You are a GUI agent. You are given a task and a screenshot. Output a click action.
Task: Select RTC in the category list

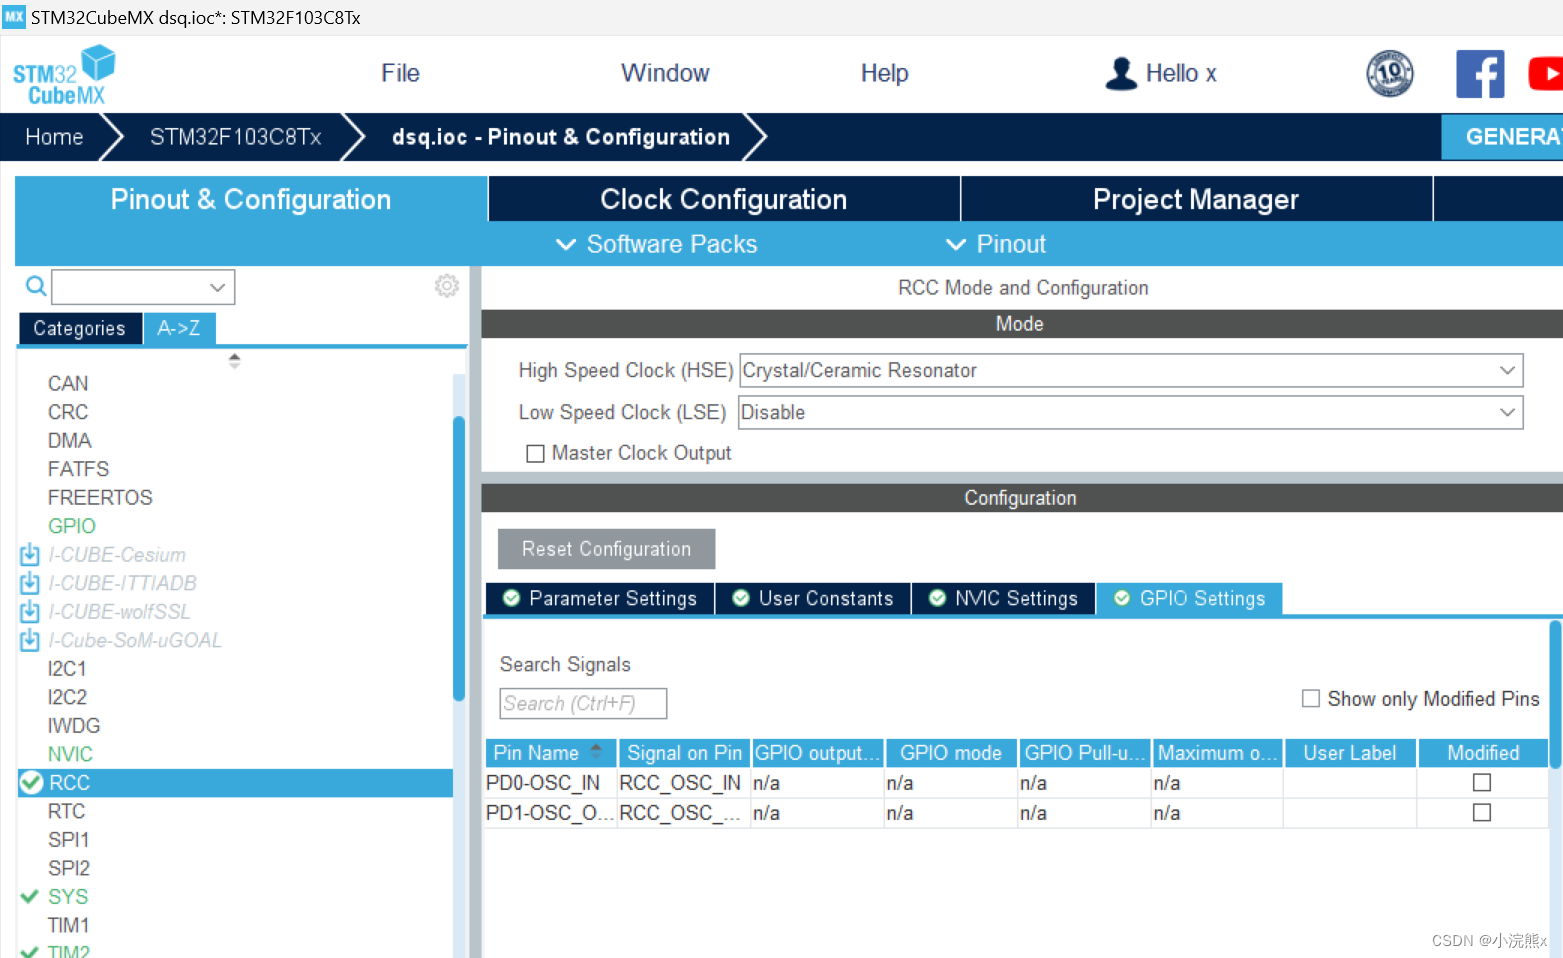(66, 811)
